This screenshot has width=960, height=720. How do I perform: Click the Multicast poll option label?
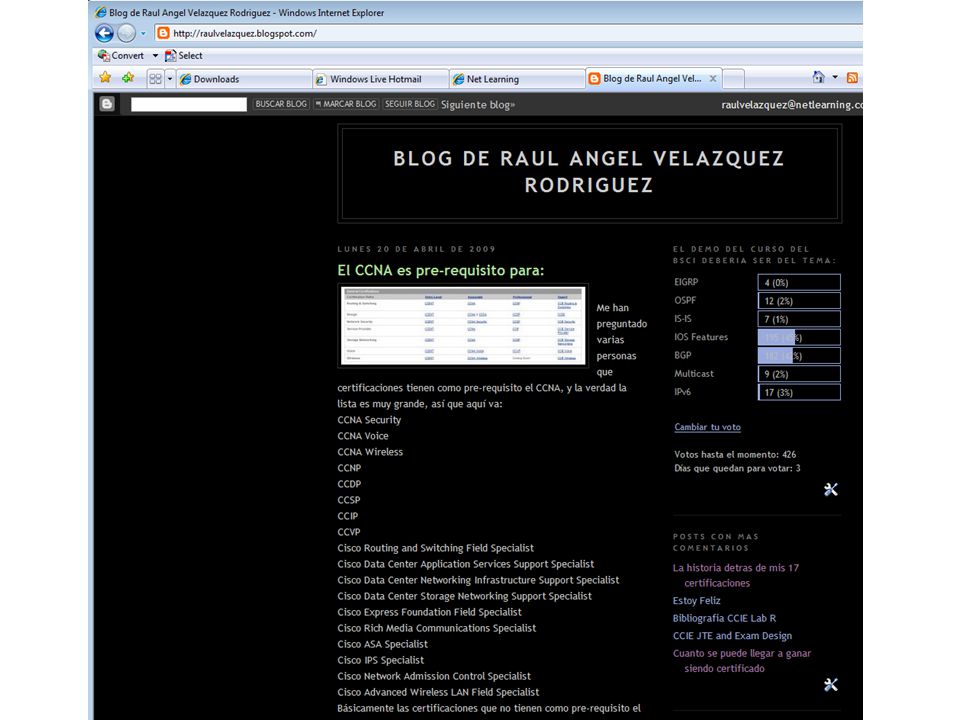pos(694,373)
